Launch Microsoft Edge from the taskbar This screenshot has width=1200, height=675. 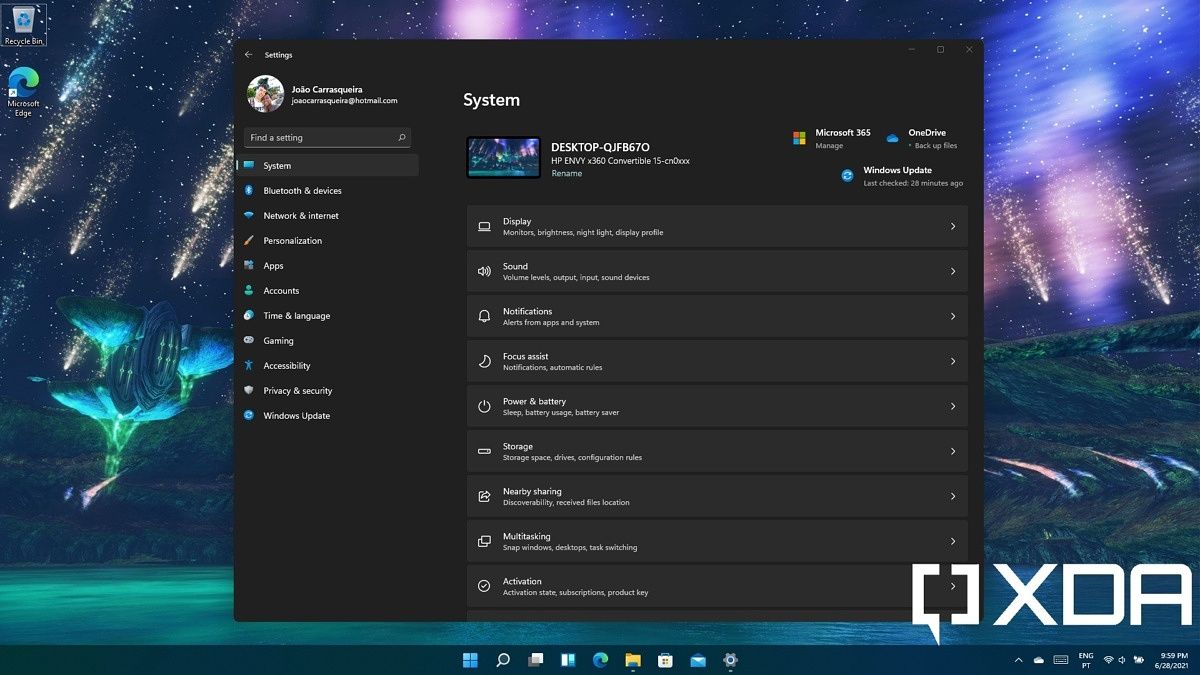pyautogui.click(x=600, y=661)
